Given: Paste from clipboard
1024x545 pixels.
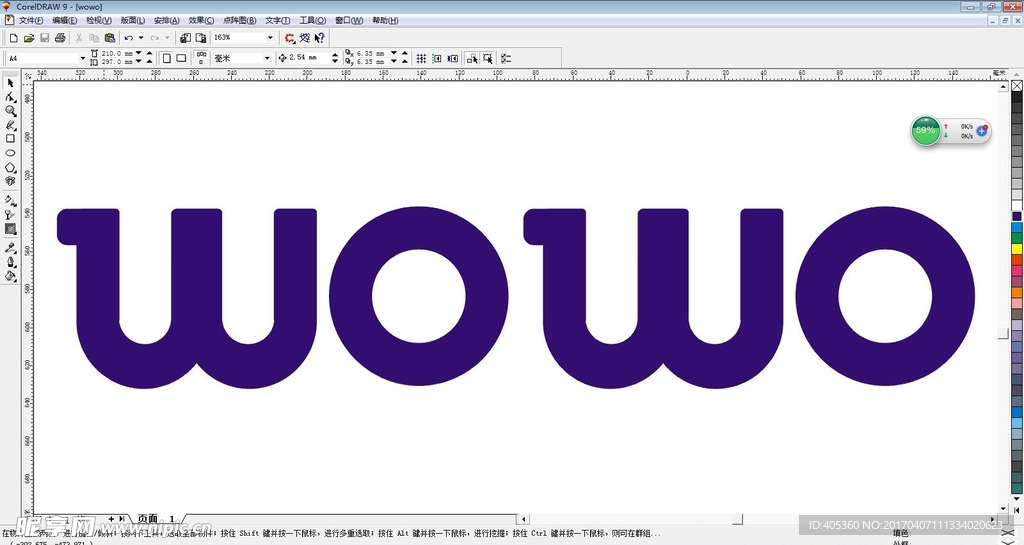Looking at the screenshot, I should [x=110, y=38].
